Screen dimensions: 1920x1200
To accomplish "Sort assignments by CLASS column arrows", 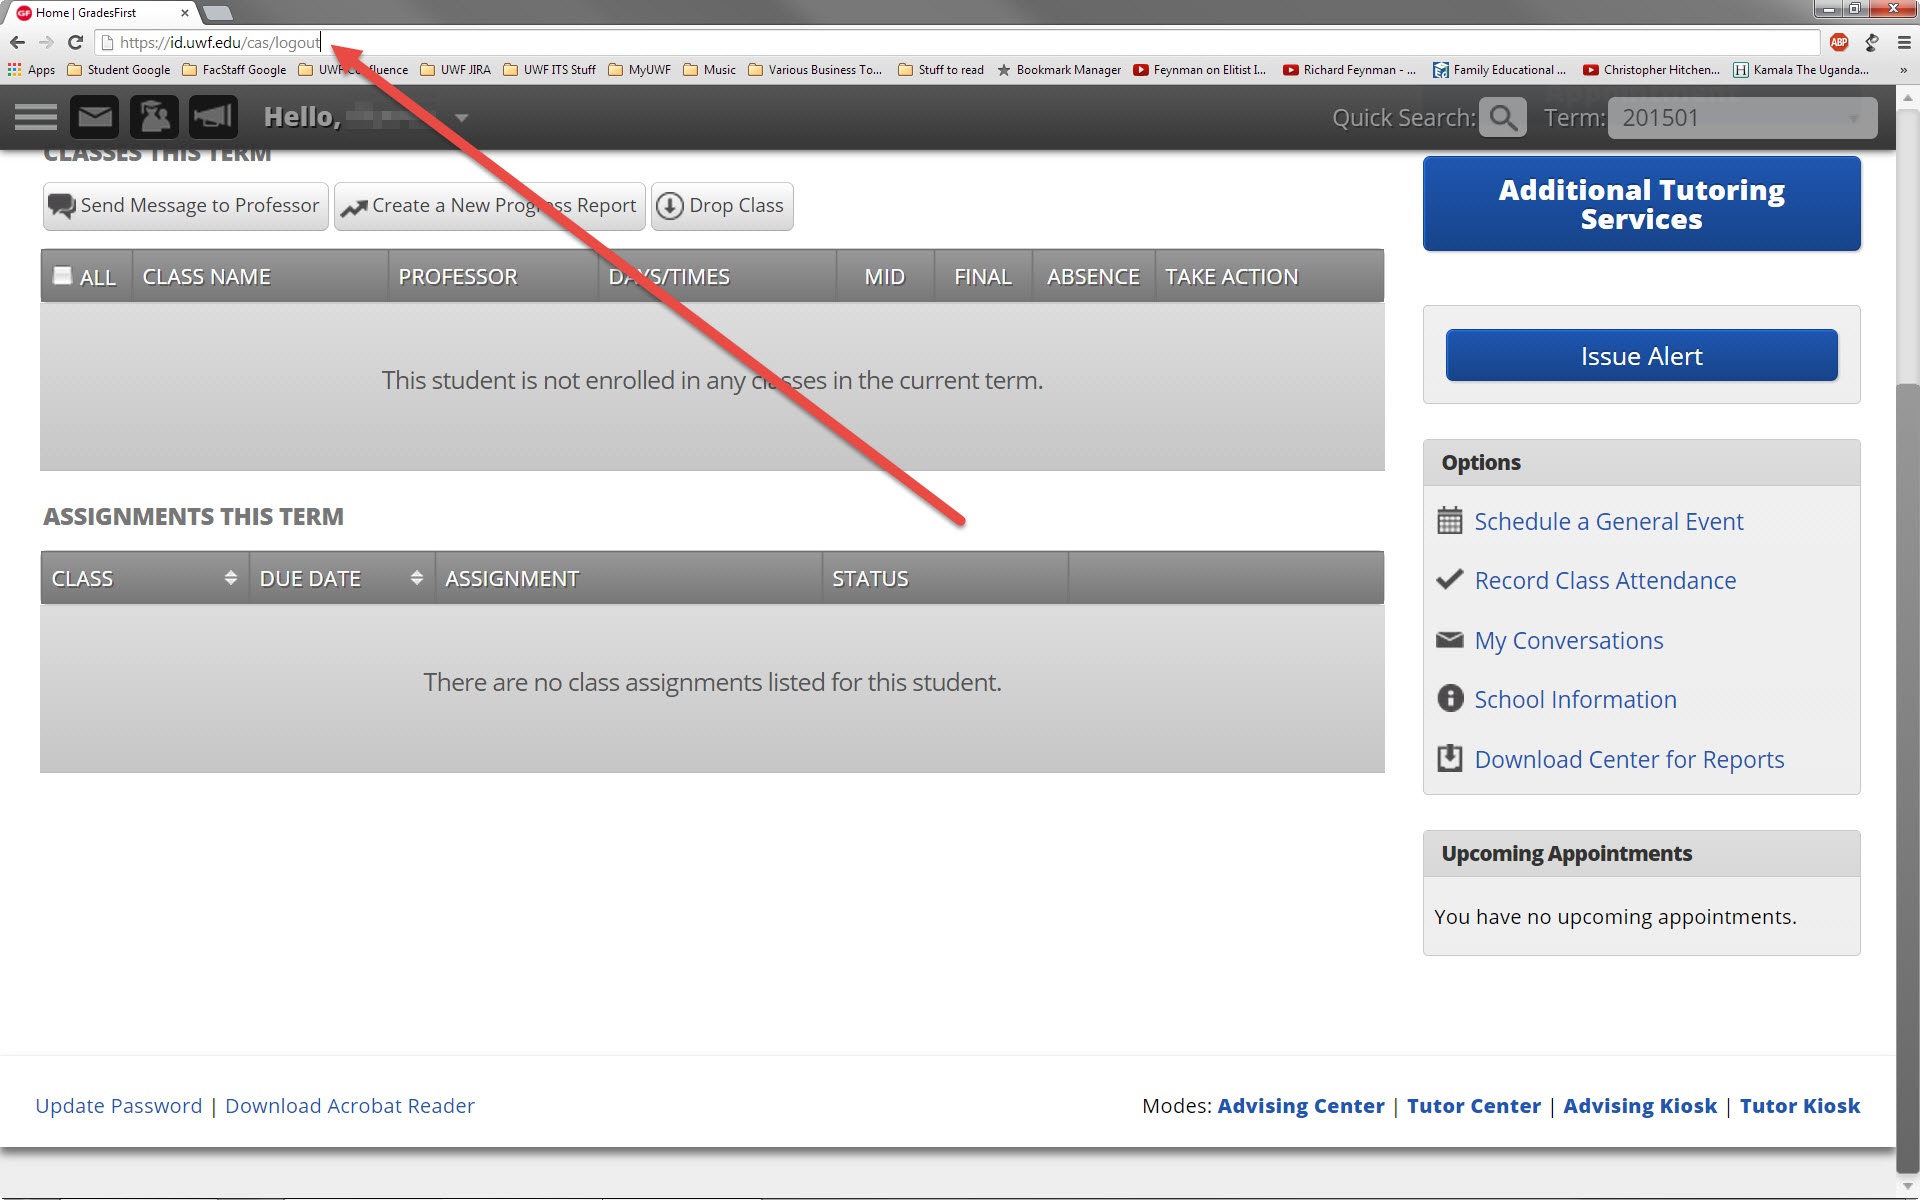I will [230, 578].
